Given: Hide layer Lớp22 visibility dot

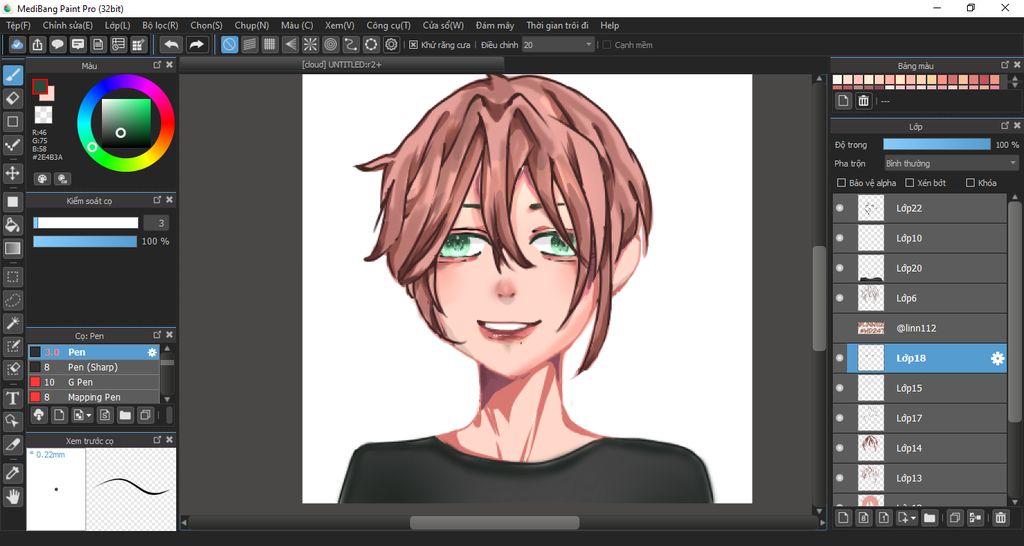Looking at the screenshot, I should click(840, 208).
